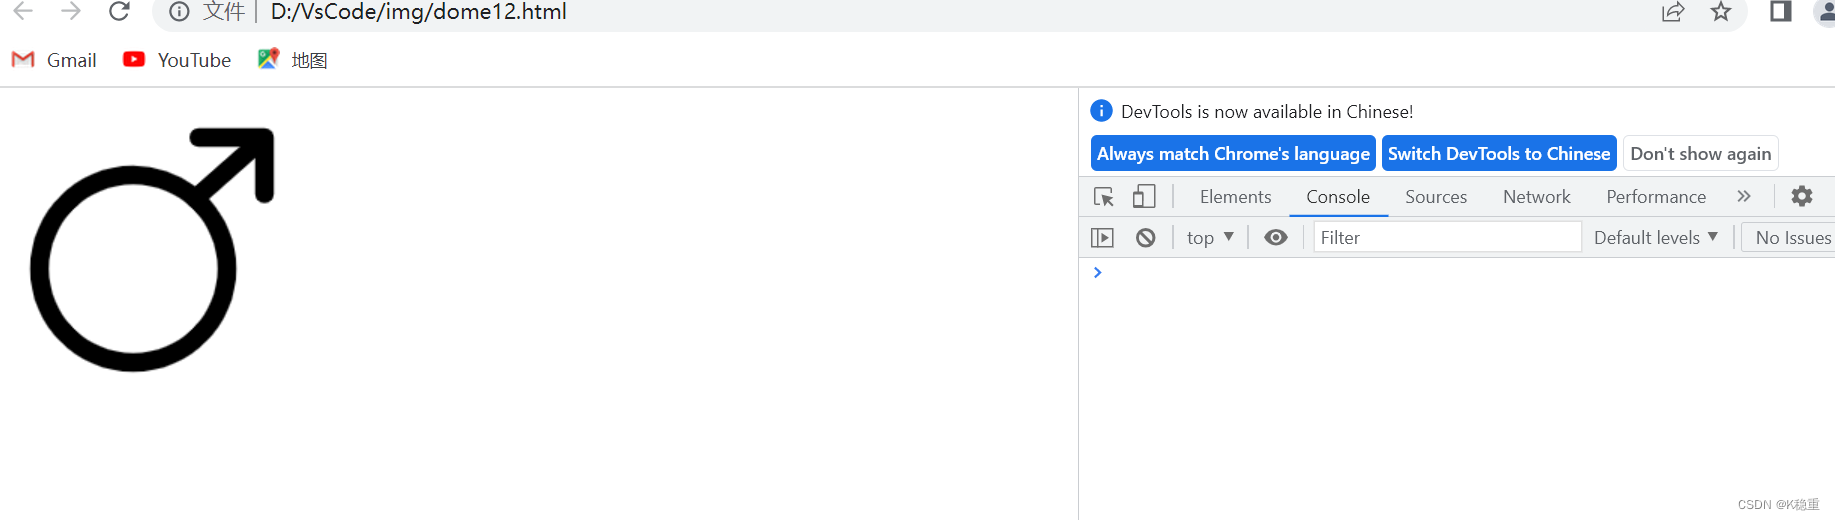Screen dimensions: 1835x520
Task: Clear the console with the ban icon
Action: (1146, 238)
